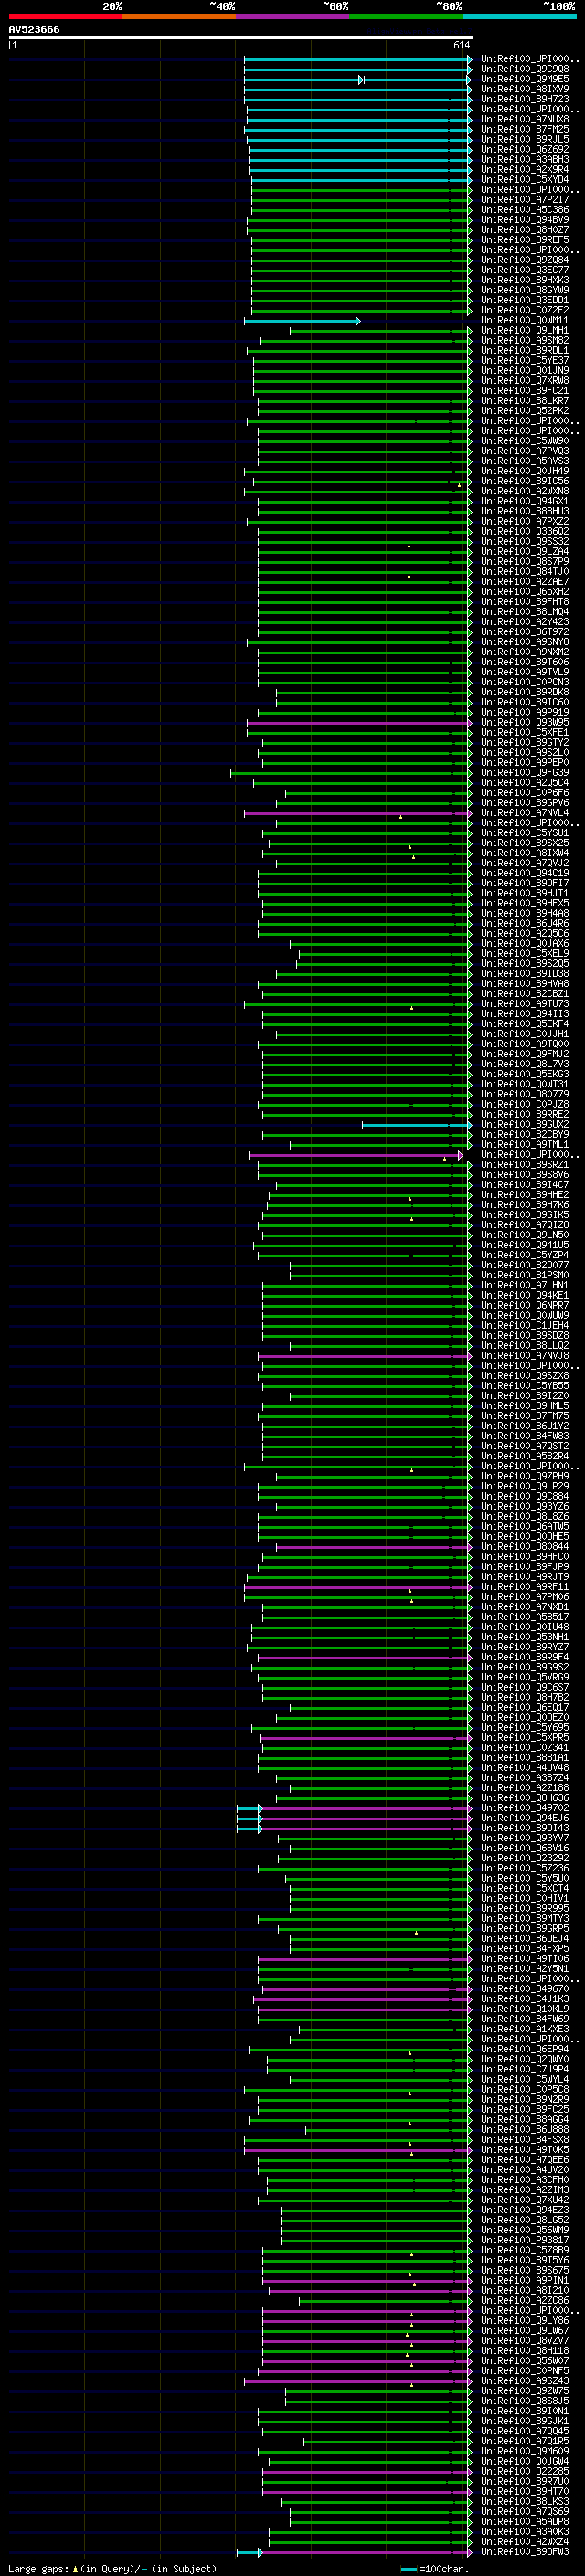Image resolution: width=585 pixels, height=2576 pixels.
Task: Open hit UniRef100_B1PSM0
Action: [x=525, y=1275]
